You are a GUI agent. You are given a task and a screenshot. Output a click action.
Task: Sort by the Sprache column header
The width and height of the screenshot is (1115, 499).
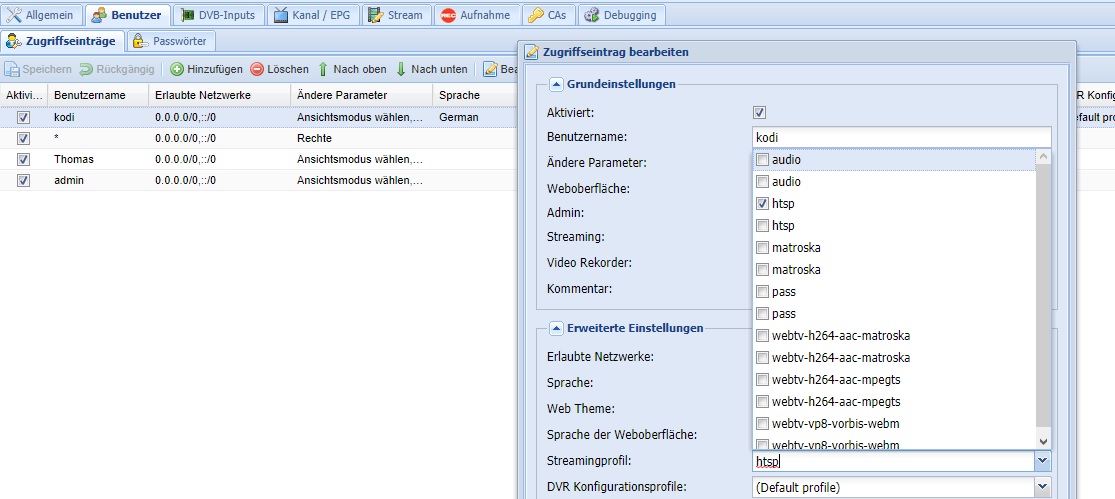coord(475,95)
